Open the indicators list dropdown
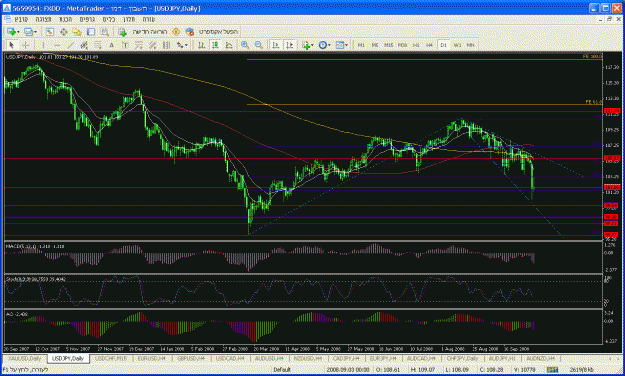625x376 pixels. click(307, 45)
